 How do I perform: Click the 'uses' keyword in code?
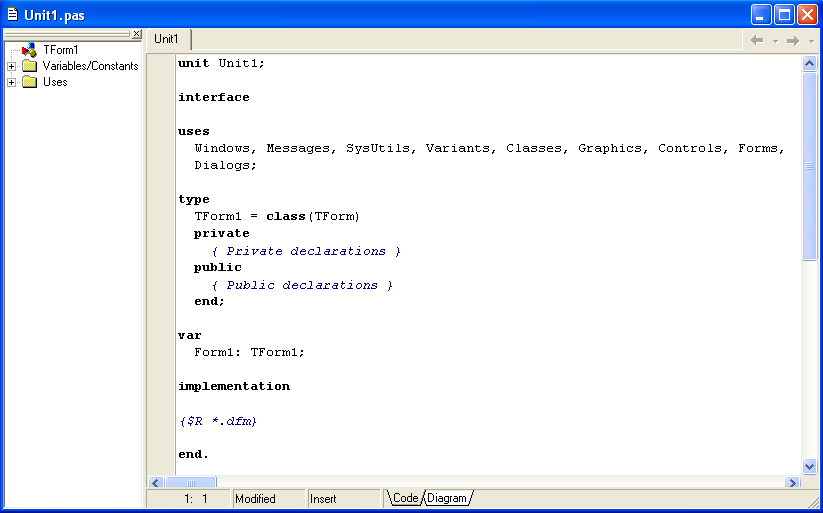click(194, 131)
